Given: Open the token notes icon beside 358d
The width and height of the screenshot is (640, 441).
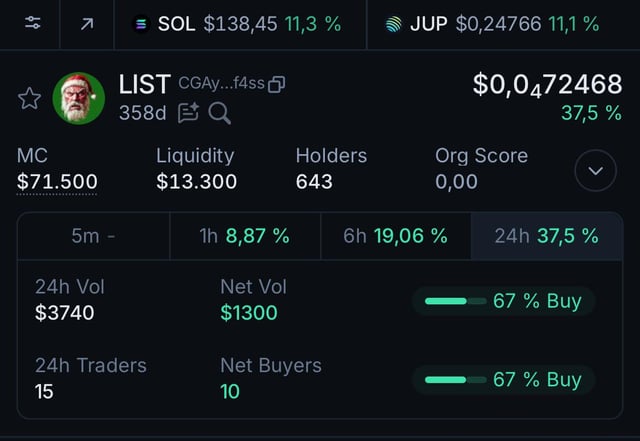Looking at the screenshot, I should pyautogui.click(x=188, y=113).
